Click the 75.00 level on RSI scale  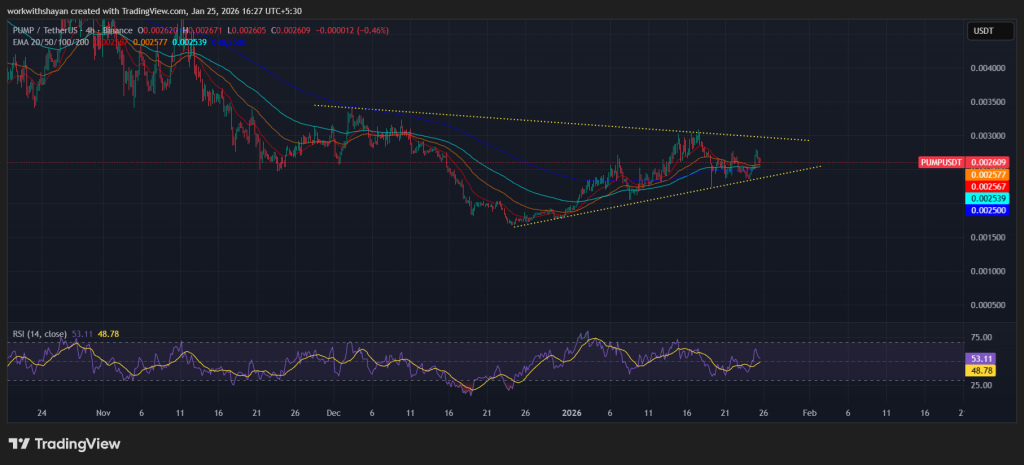pos(980,338)
